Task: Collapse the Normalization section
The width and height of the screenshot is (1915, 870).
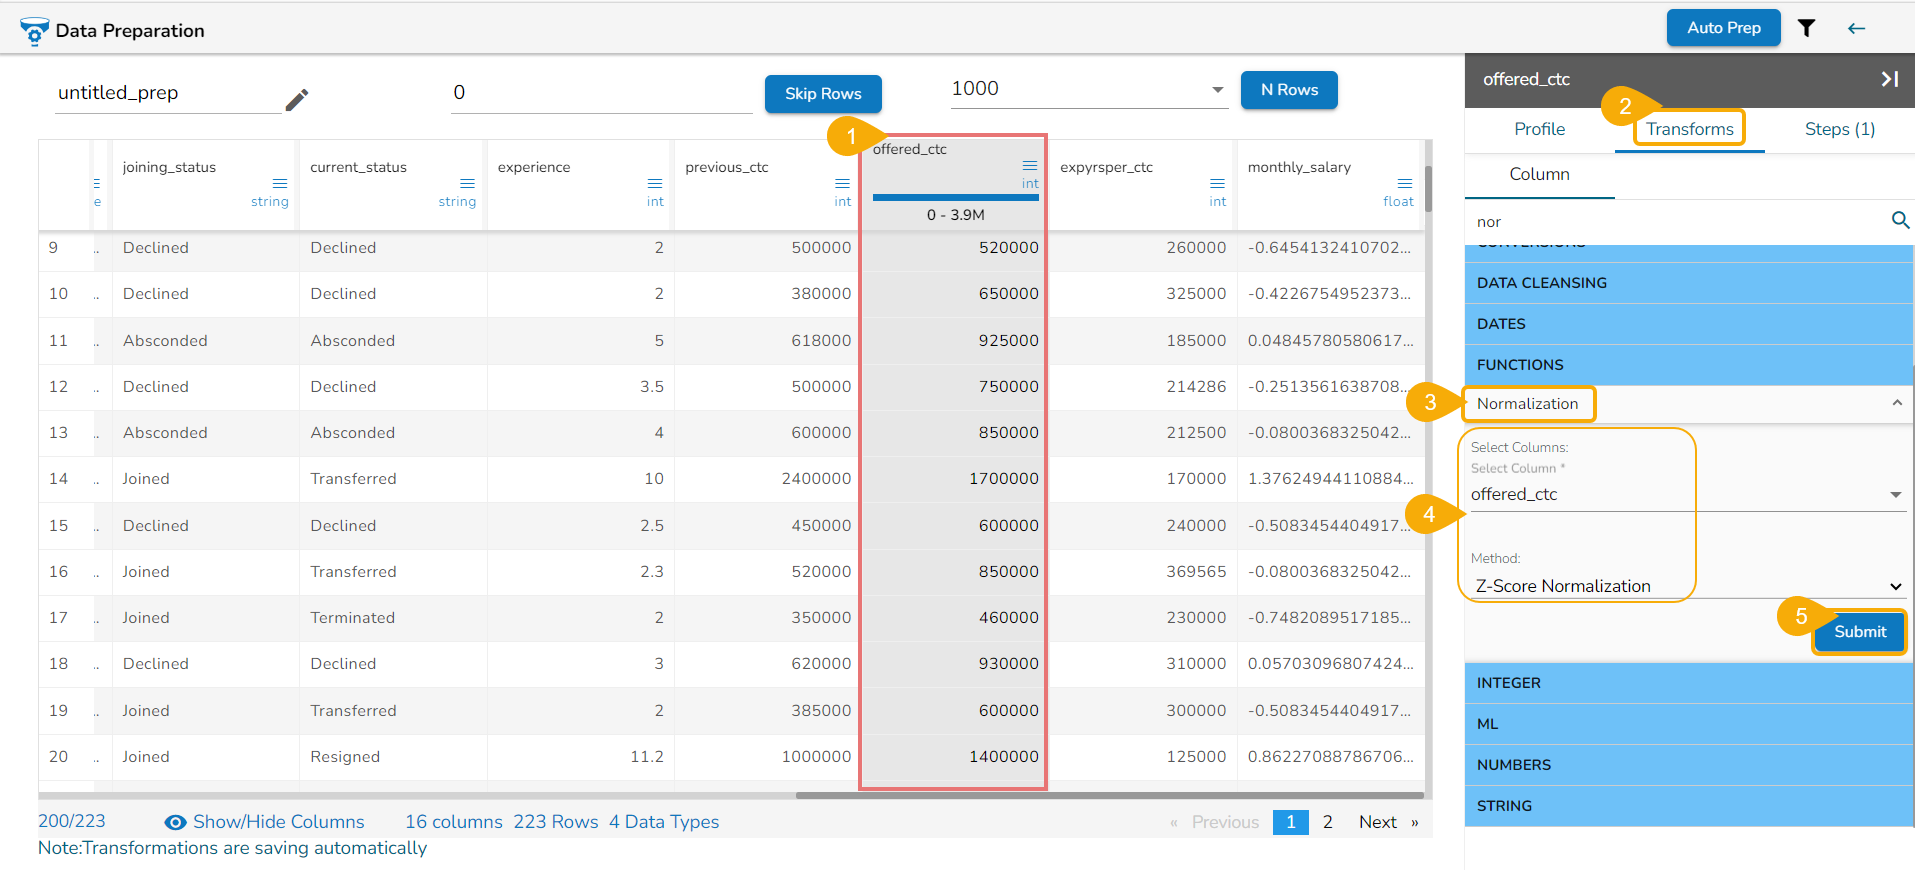Action: pyautogui.click(x=1896, y=403)
